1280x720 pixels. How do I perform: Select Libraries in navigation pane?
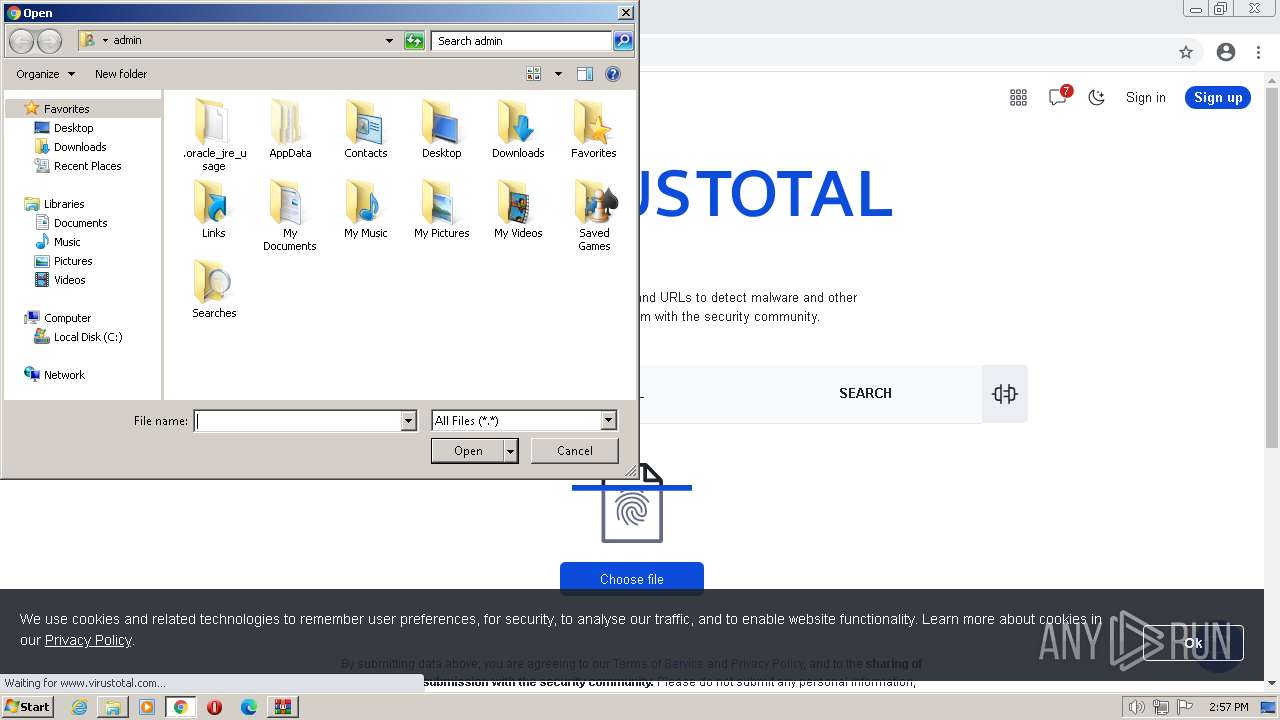tap(63, 204)
